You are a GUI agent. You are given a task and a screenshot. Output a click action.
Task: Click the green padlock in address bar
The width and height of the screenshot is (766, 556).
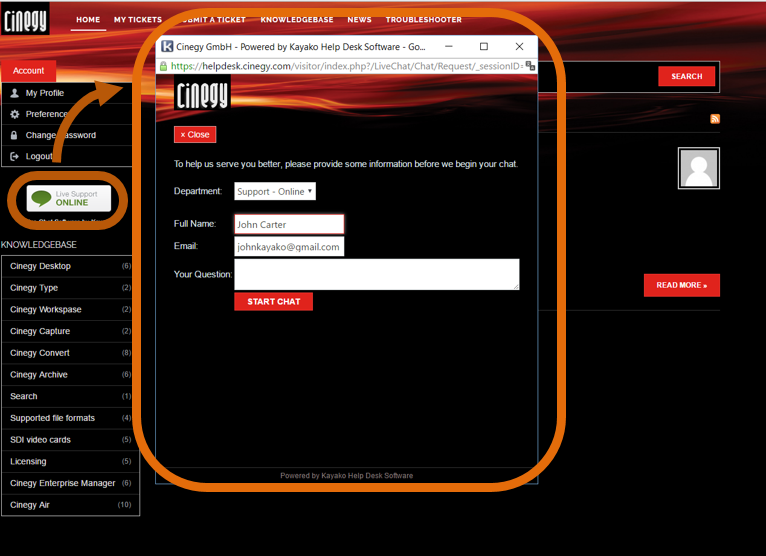coord(163,66)
